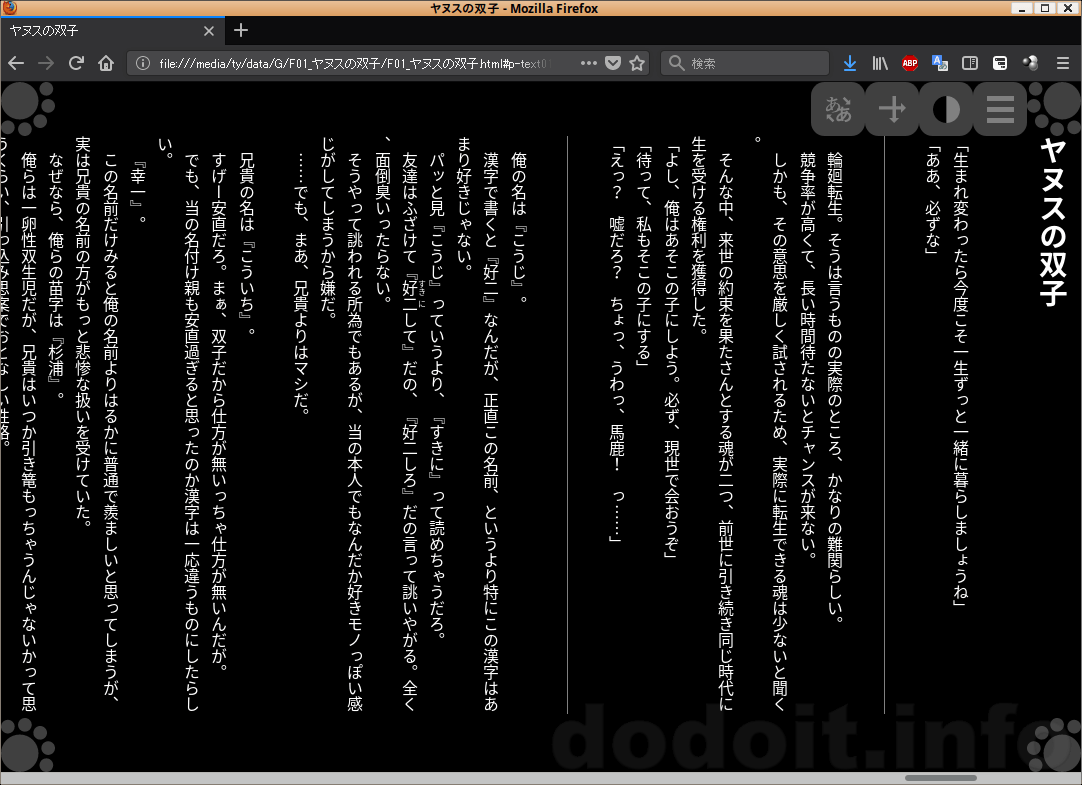The height and width of the screenshot is (785, 1082).
Task: Click the search magnifier icon
Action: pos(676,63)
